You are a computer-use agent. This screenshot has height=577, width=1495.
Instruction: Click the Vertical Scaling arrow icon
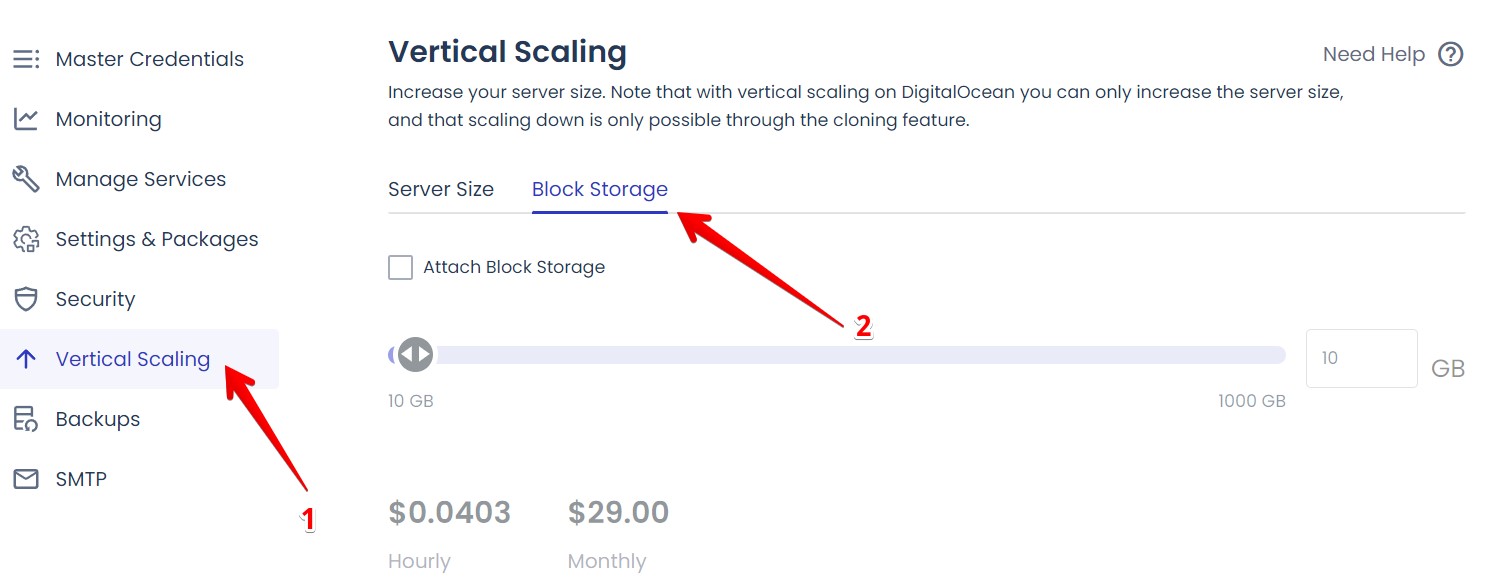pyautogui.click(x=26, y=358)
